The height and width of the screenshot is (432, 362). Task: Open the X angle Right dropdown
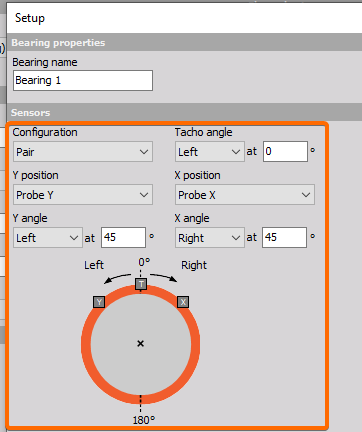[210, 238]
